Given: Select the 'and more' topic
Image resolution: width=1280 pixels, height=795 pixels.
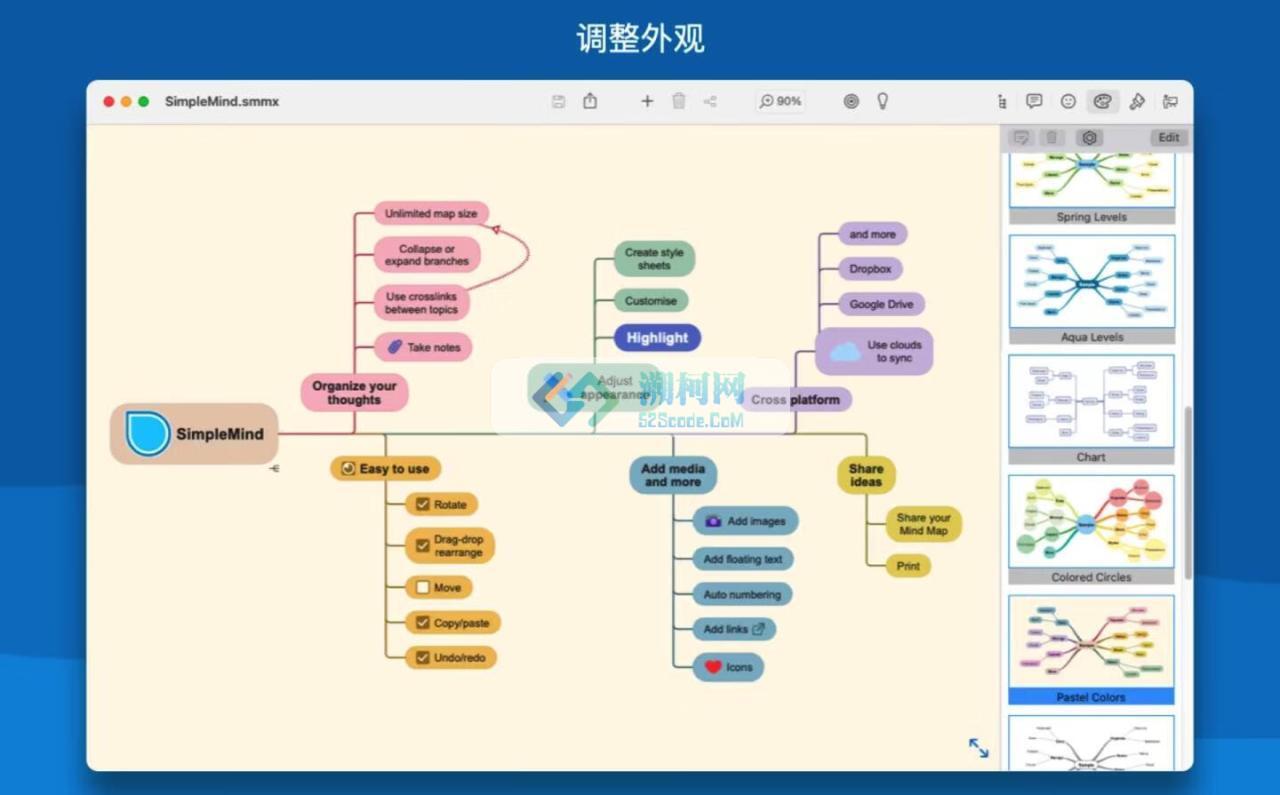Looking at the screenshot, I should click(x=873, y=234).
